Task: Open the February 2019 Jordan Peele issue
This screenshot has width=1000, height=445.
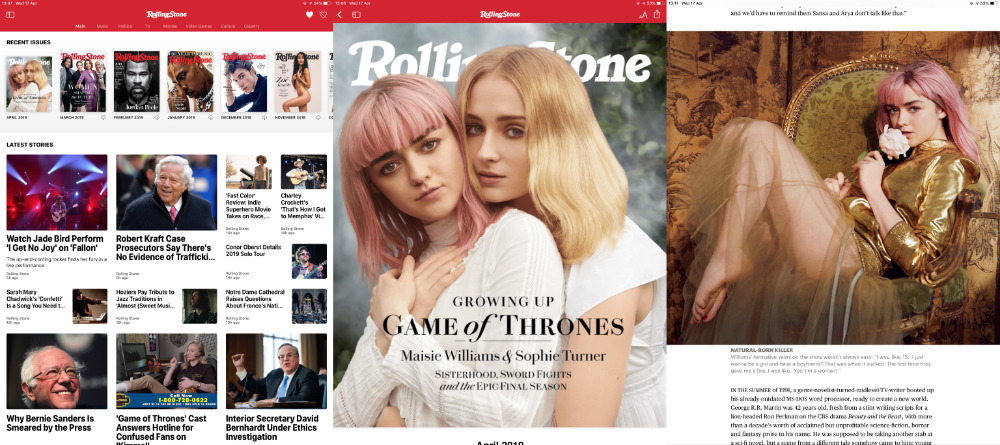Action: point(136,82)
